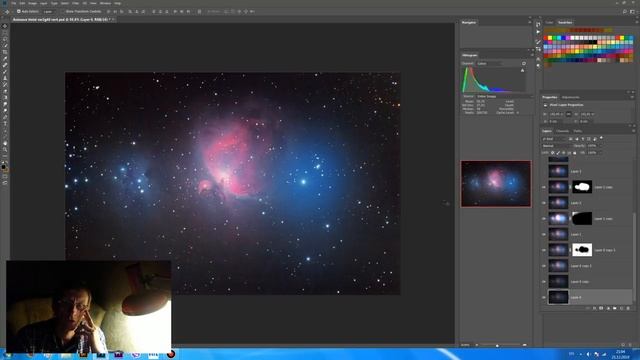Click the foreground color swatch in toolbar
Screen dimensions: 640x360
[x=4, y=167]
